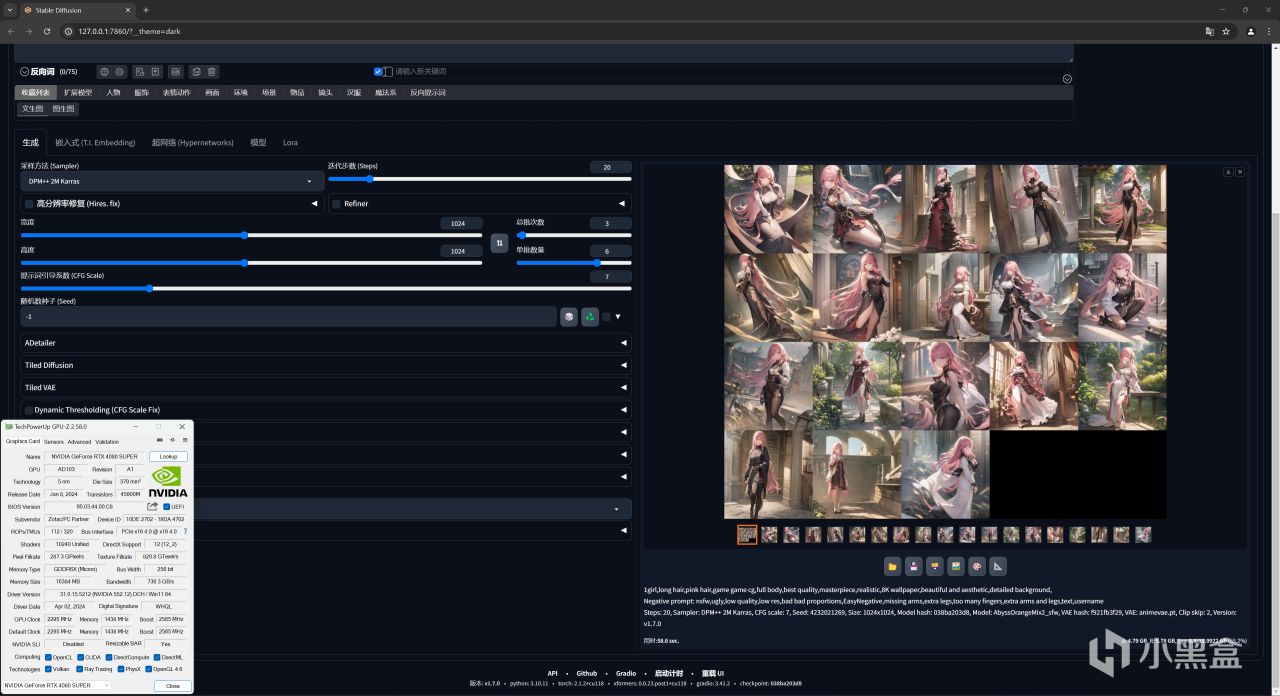Viewport: 1280px width, 696px height.
Task: Click the trash icon beside negative prompt
Action: click(212, 72)
